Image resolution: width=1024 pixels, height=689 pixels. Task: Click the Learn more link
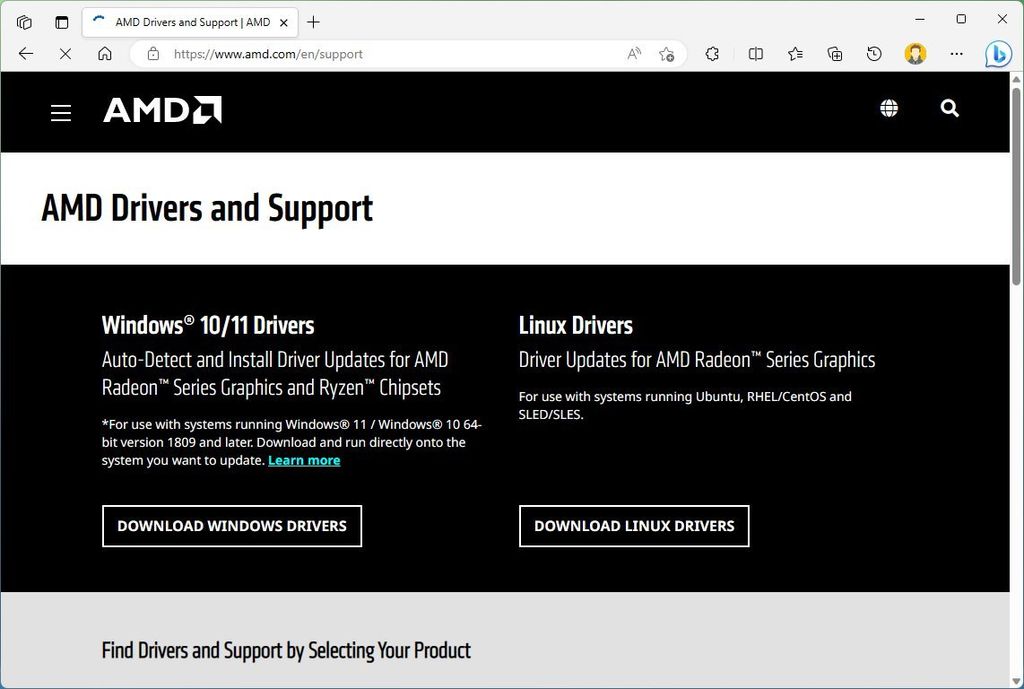(x=304, y=460)
